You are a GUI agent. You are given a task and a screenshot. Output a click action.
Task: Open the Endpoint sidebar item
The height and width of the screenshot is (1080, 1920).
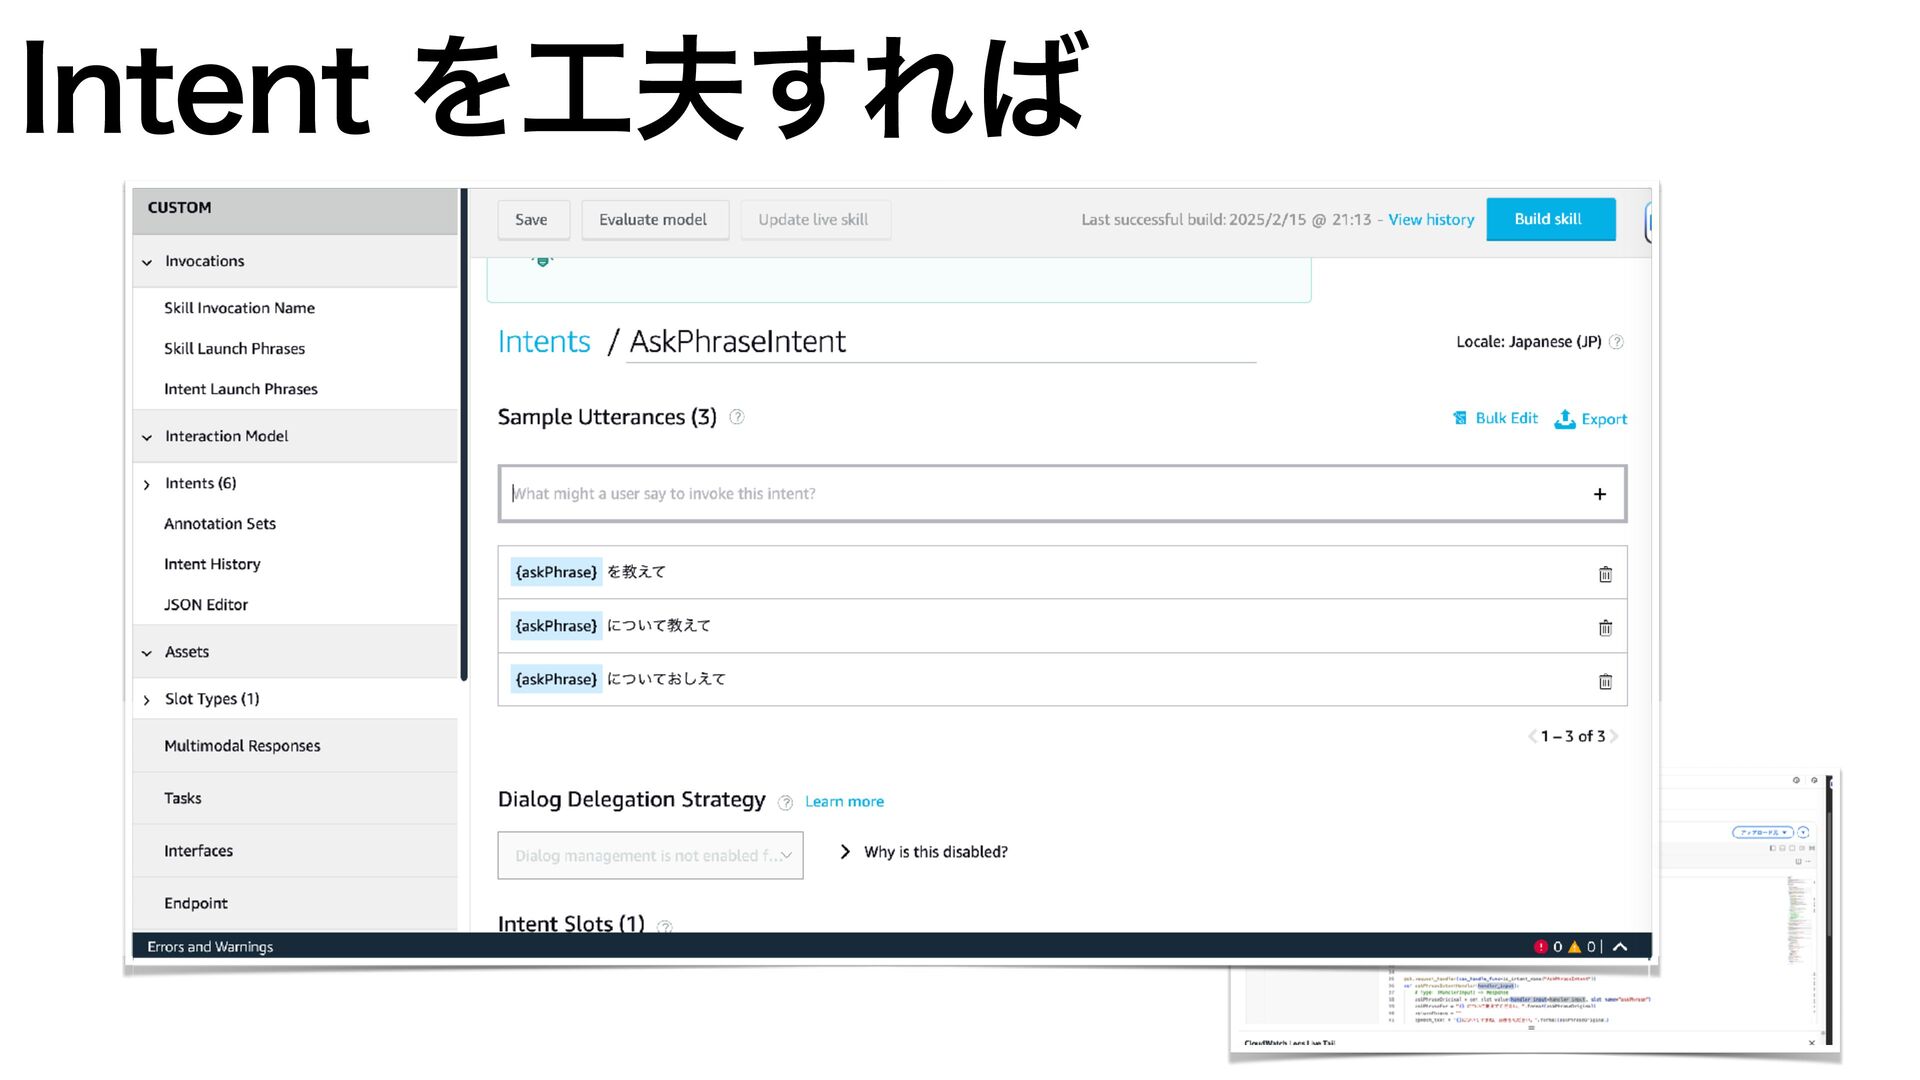tap(196, 903)
